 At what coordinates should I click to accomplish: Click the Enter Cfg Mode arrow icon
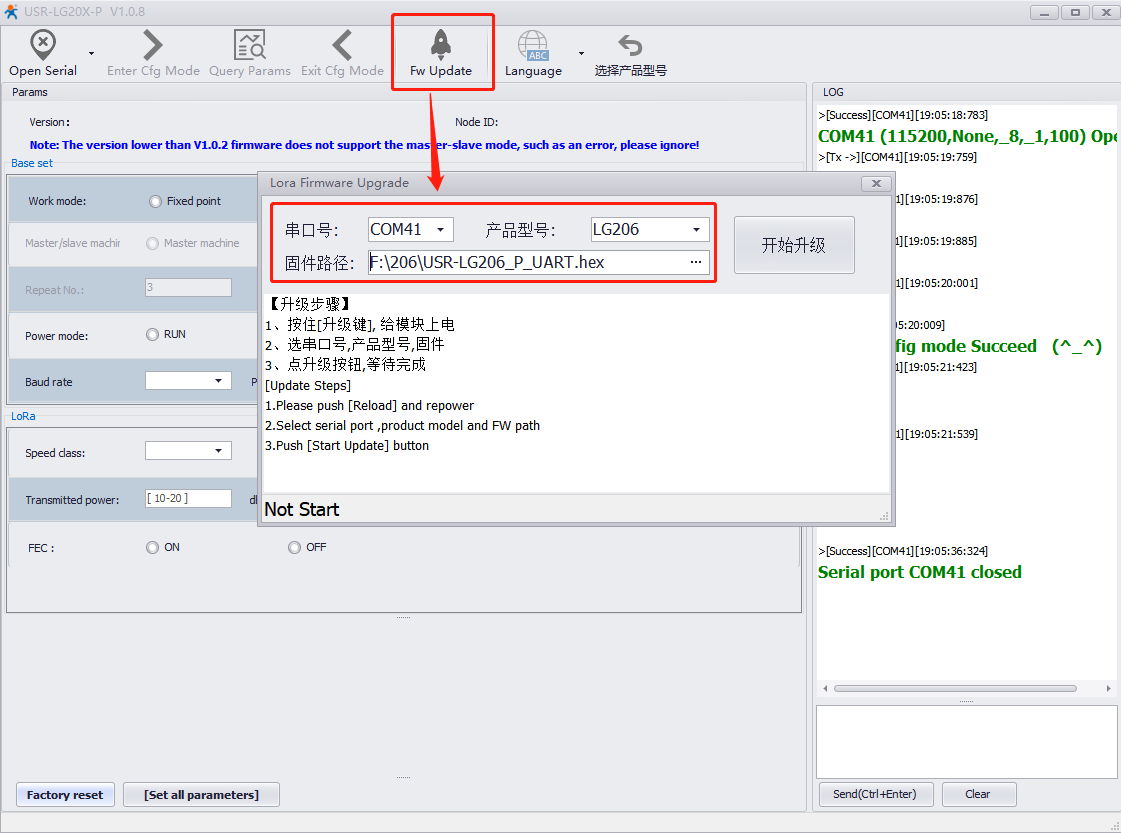[153, 45]
